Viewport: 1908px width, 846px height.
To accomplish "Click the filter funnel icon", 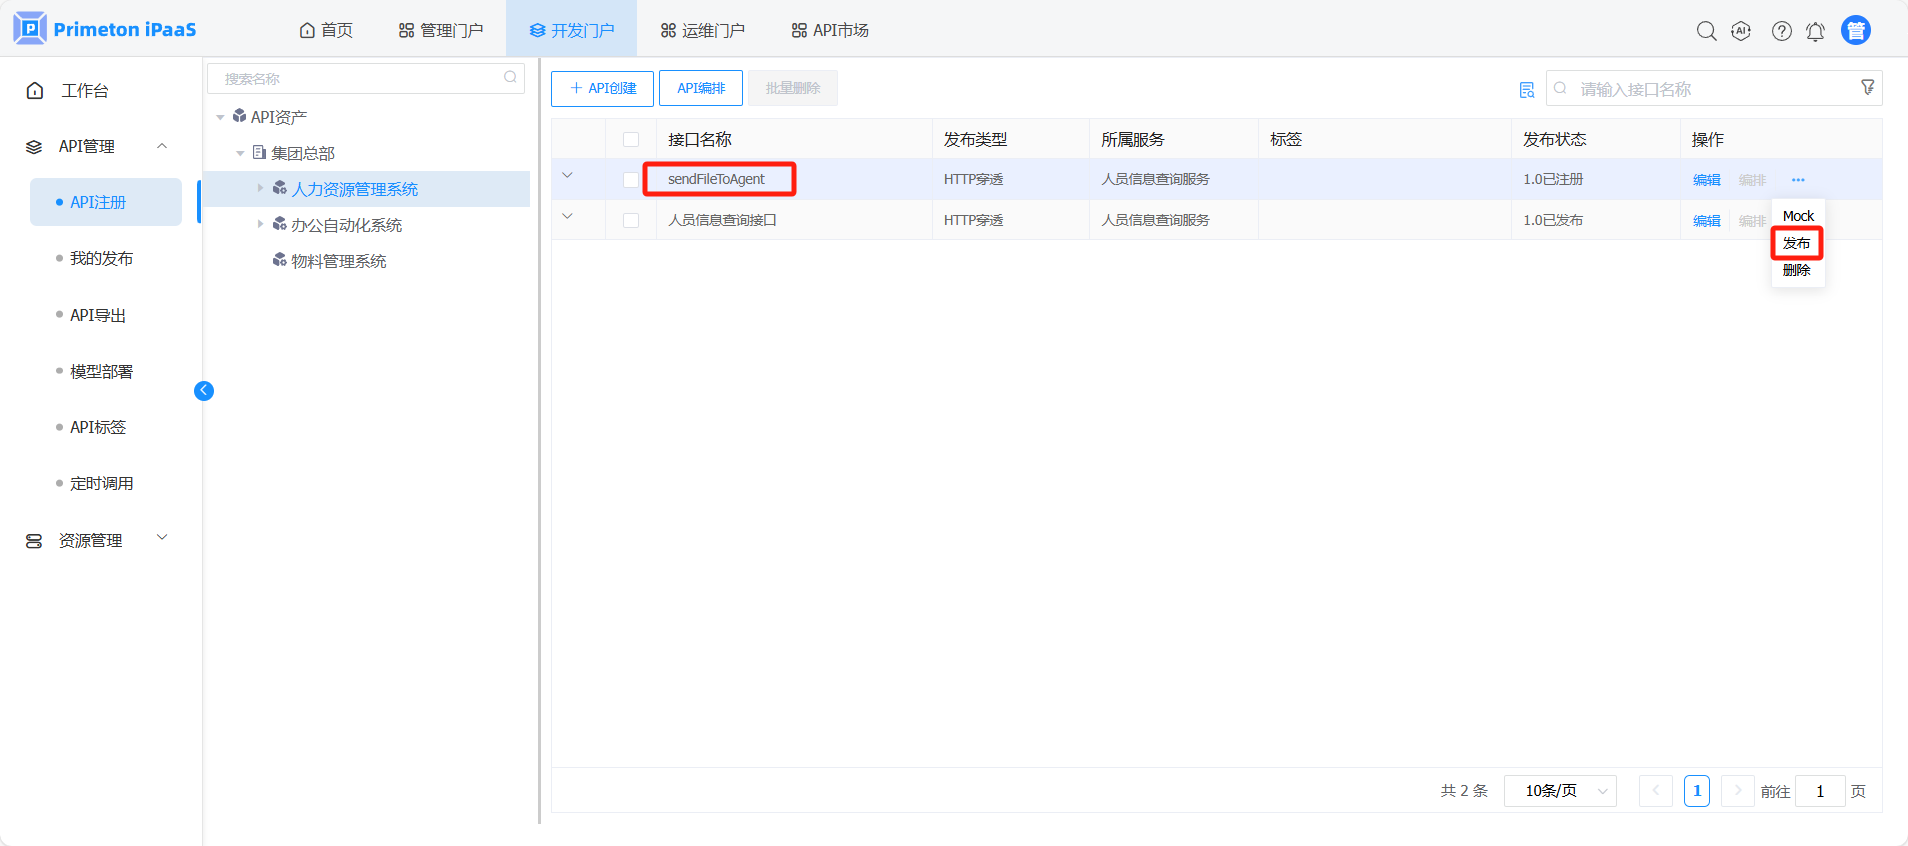I will click(1867, 88).
